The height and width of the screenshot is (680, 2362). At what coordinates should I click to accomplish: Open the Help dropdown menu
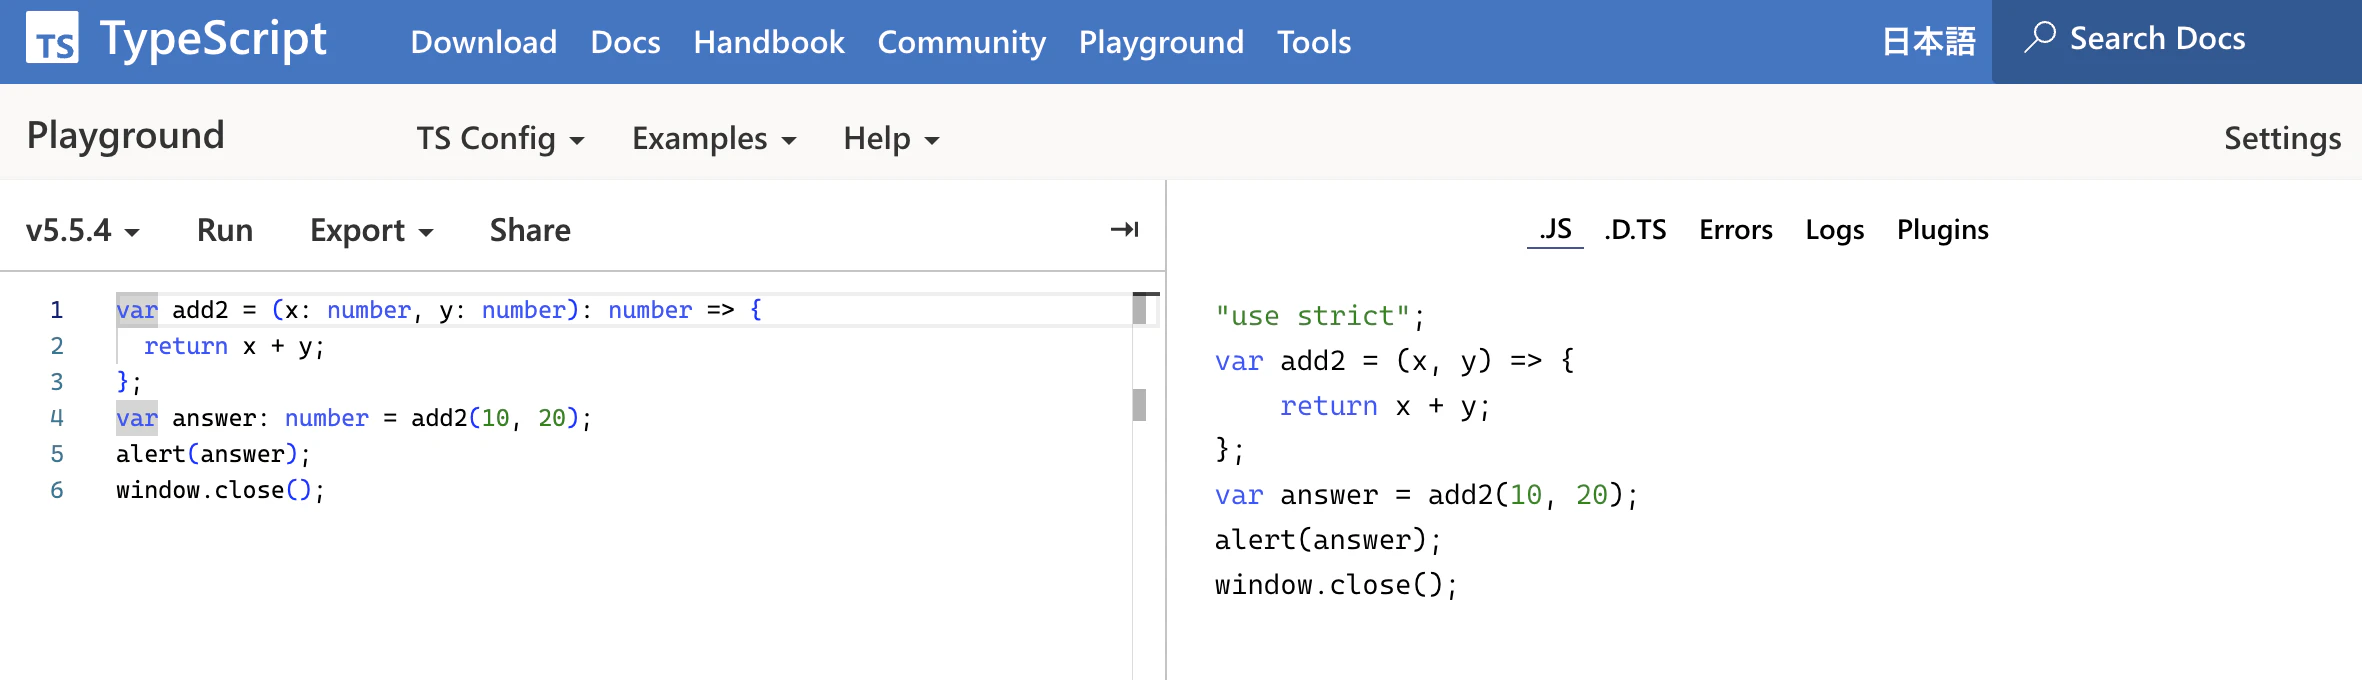click(891, 138)
